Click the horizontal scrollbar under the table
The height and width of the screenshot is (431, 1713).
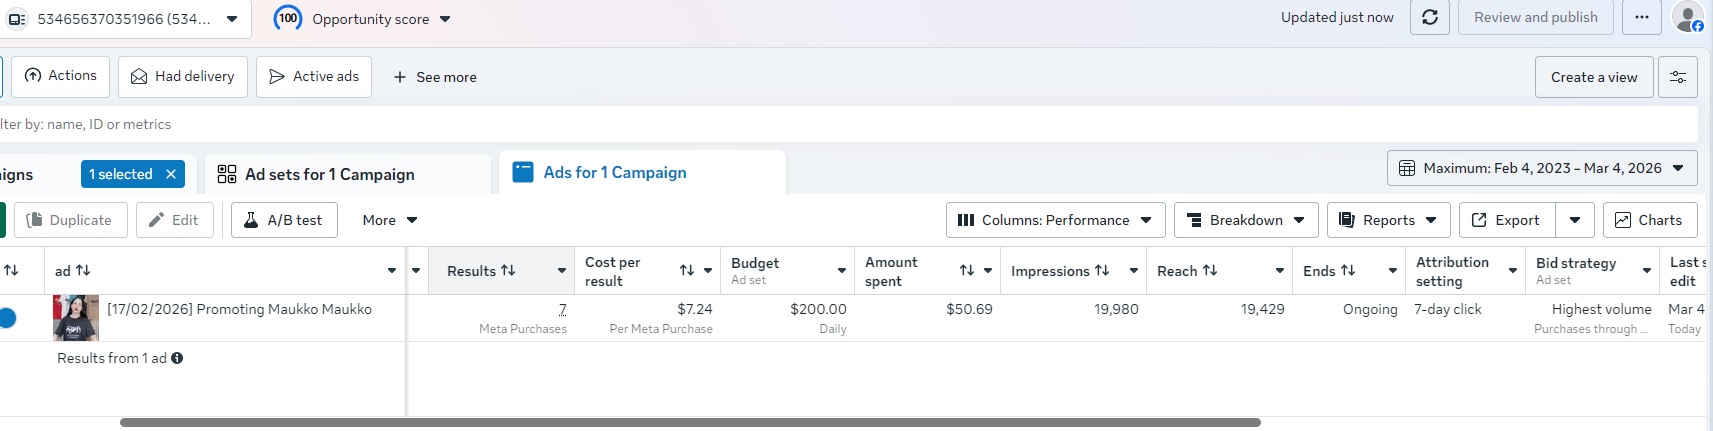(x=690, y=422)
